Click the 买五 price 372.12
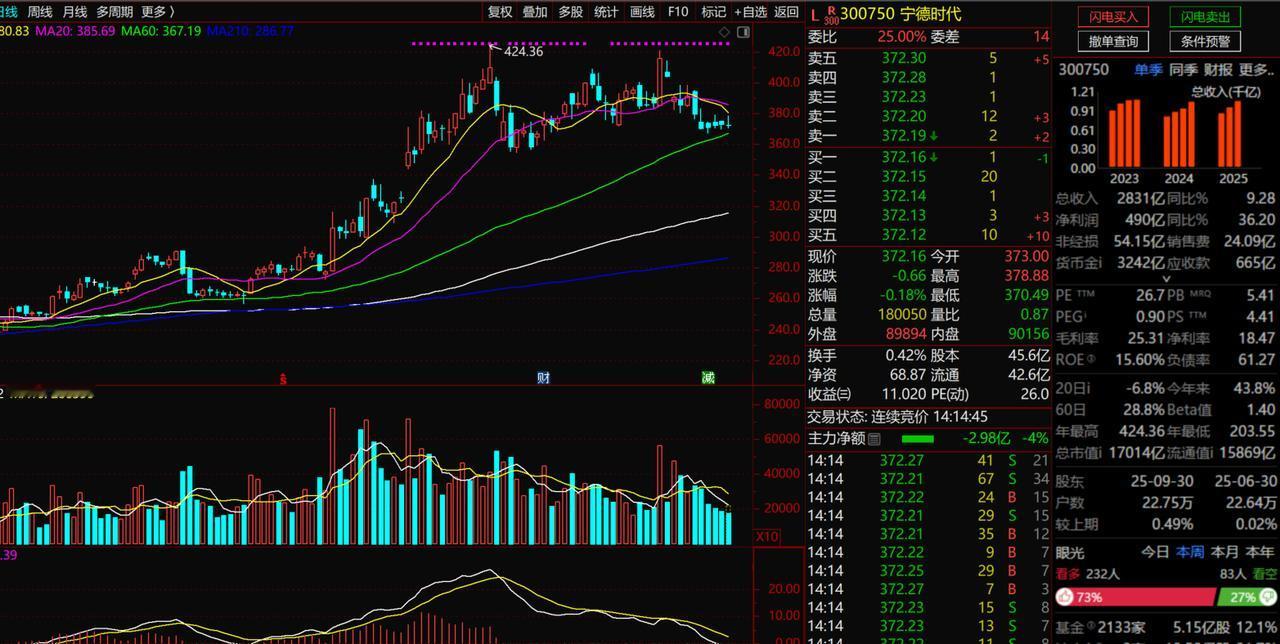The image size is (1280, 644). coord(904,235)
